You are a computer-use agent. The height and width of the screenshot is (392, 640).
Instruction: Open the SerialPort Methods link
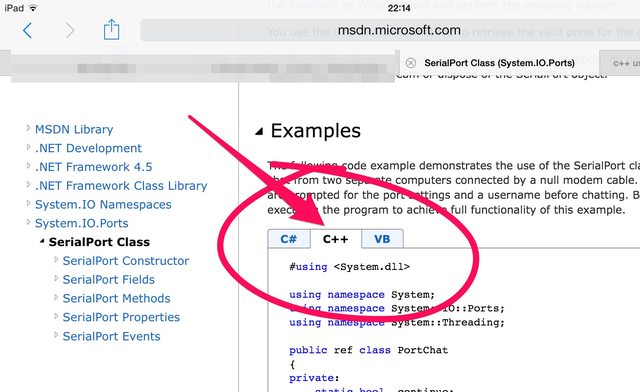(x=116, y=298)
